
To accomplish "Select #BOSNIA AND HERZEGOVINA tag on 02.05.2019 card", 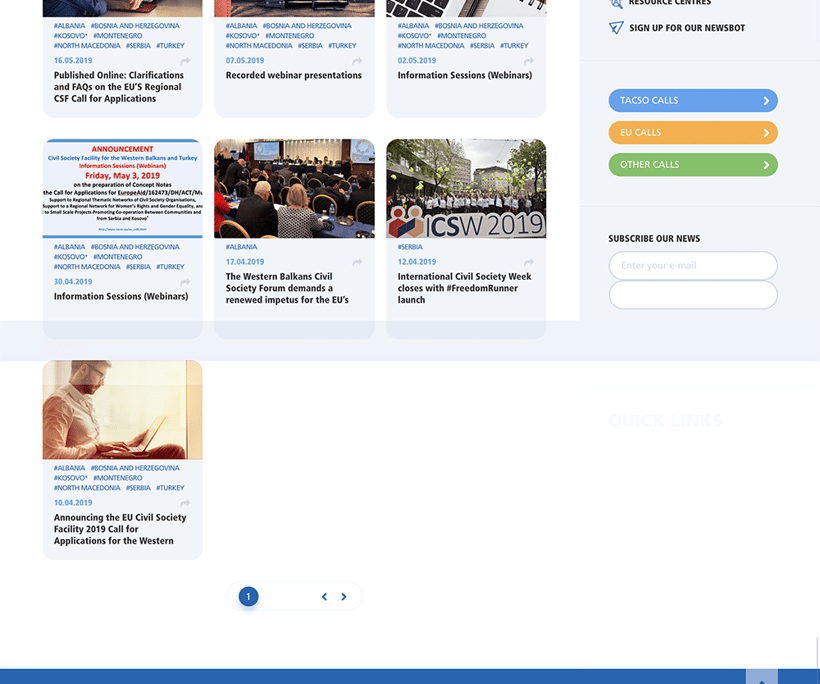I will pos(479,26).
